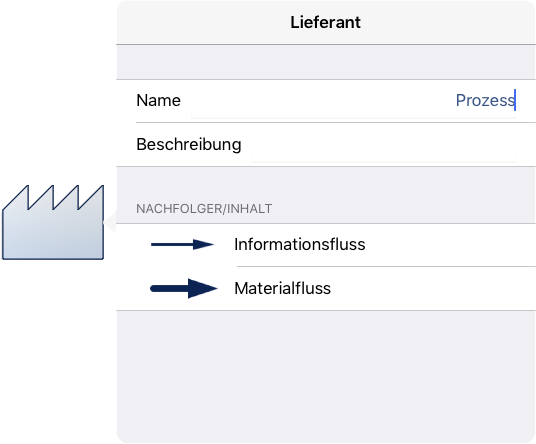Select the factory supplier symbol
536x444 pixels.
coord(53,222)
